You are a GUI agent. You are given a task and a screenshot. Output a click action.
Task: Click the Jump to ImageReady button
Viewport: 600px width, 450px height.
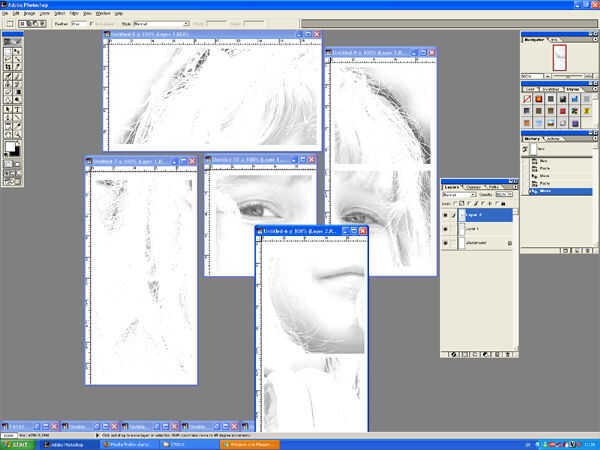13,182
